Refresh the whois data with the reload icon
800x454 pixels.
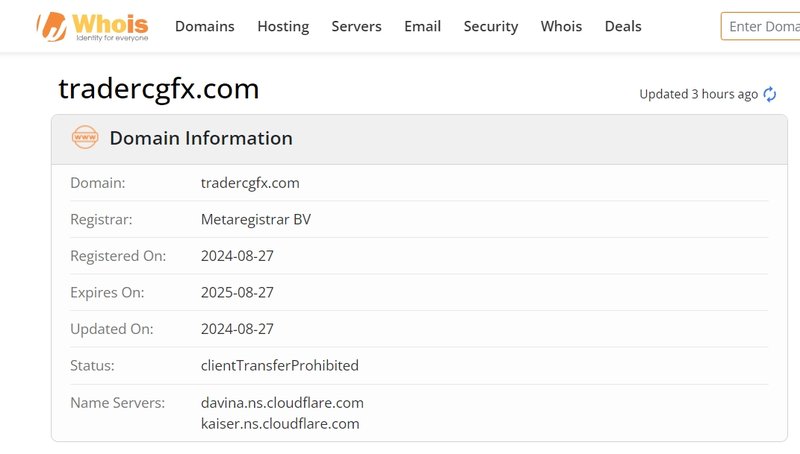point(770,94)
